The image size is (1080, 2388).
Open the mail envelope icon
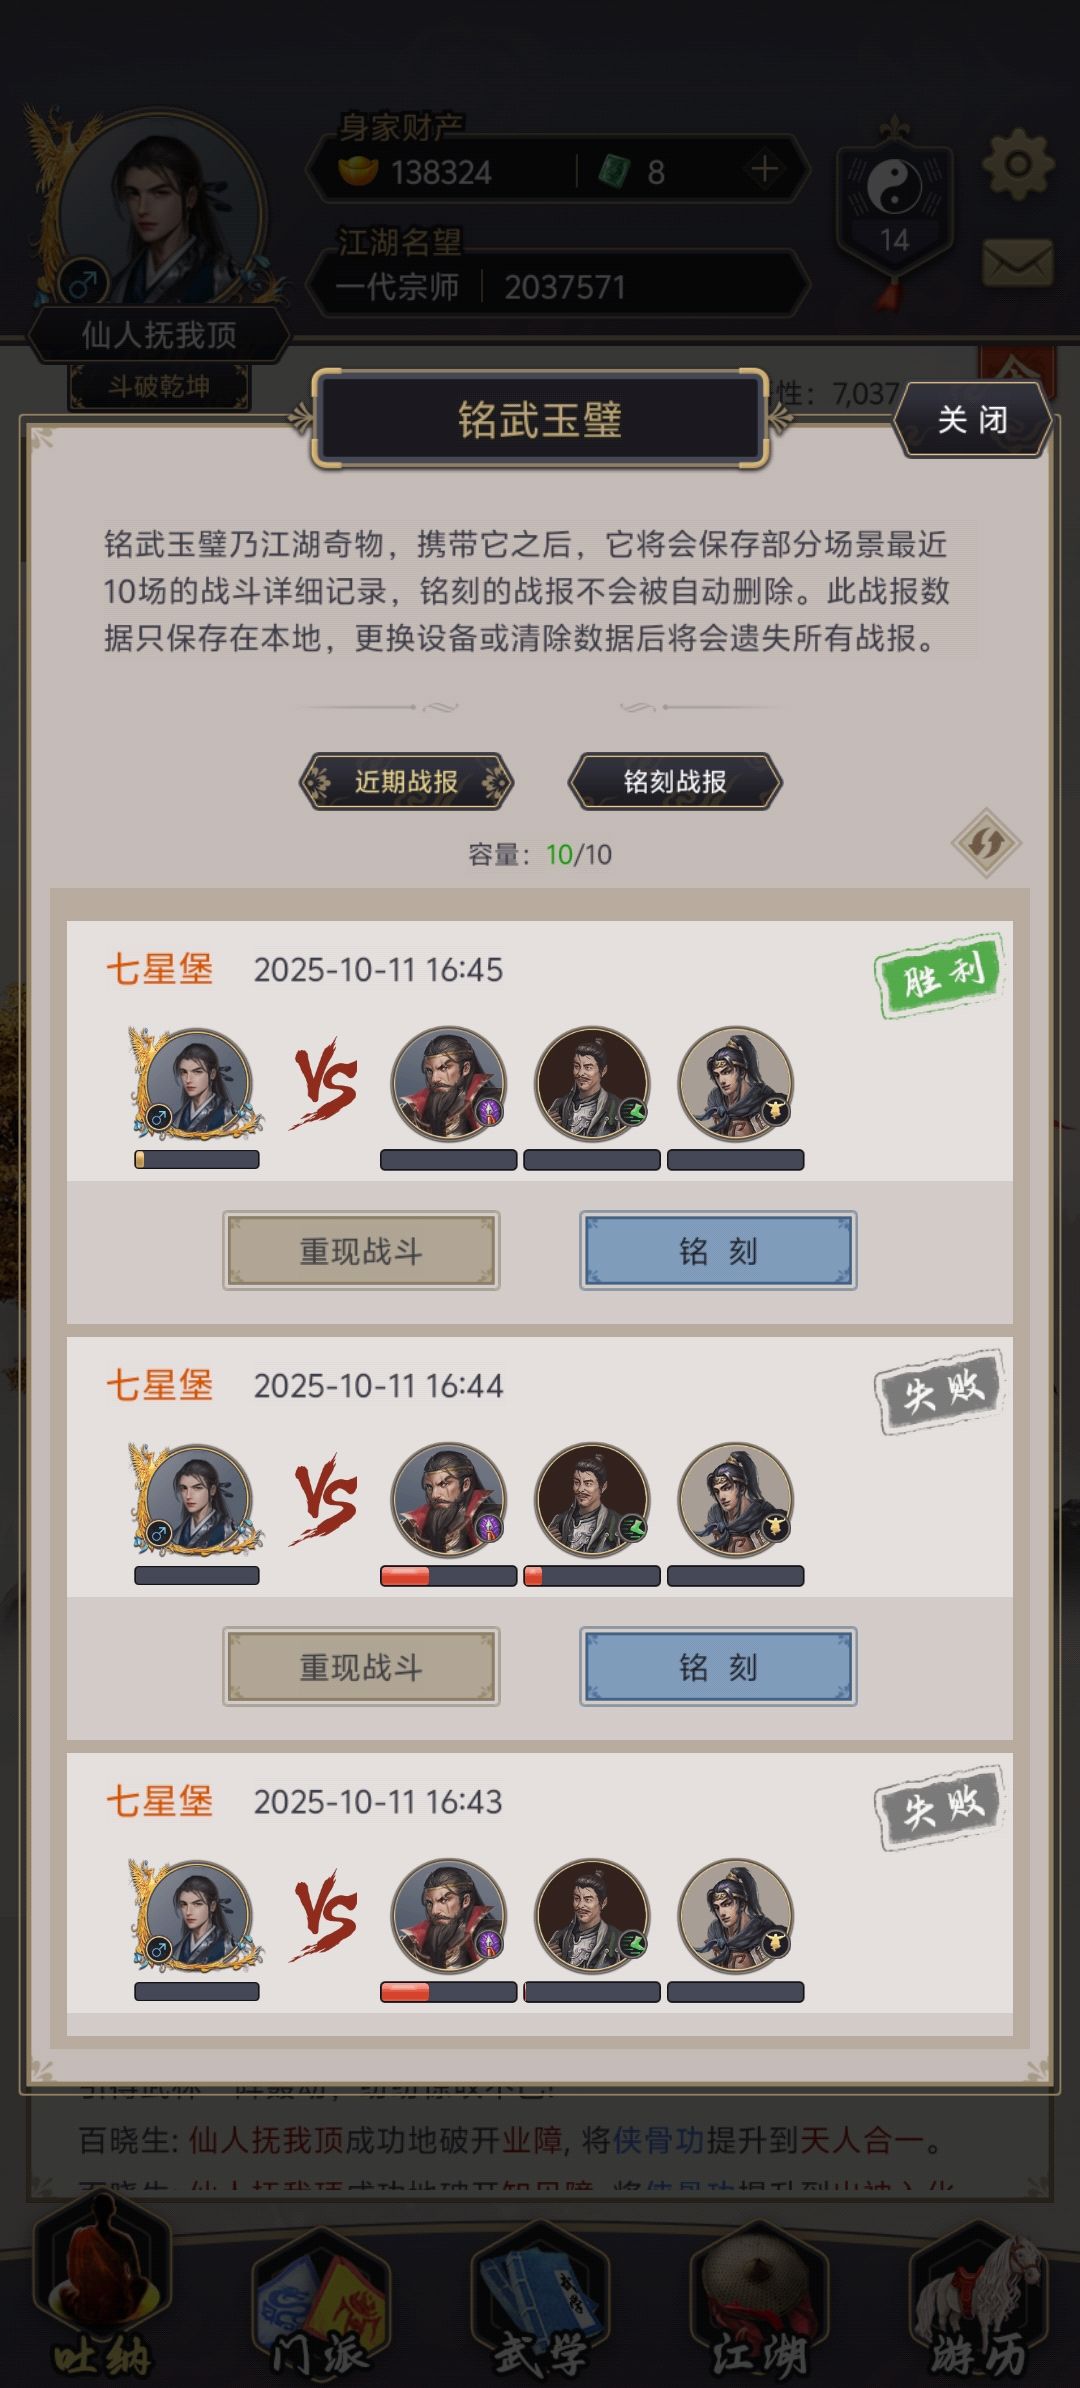(x=1018, y=263)
